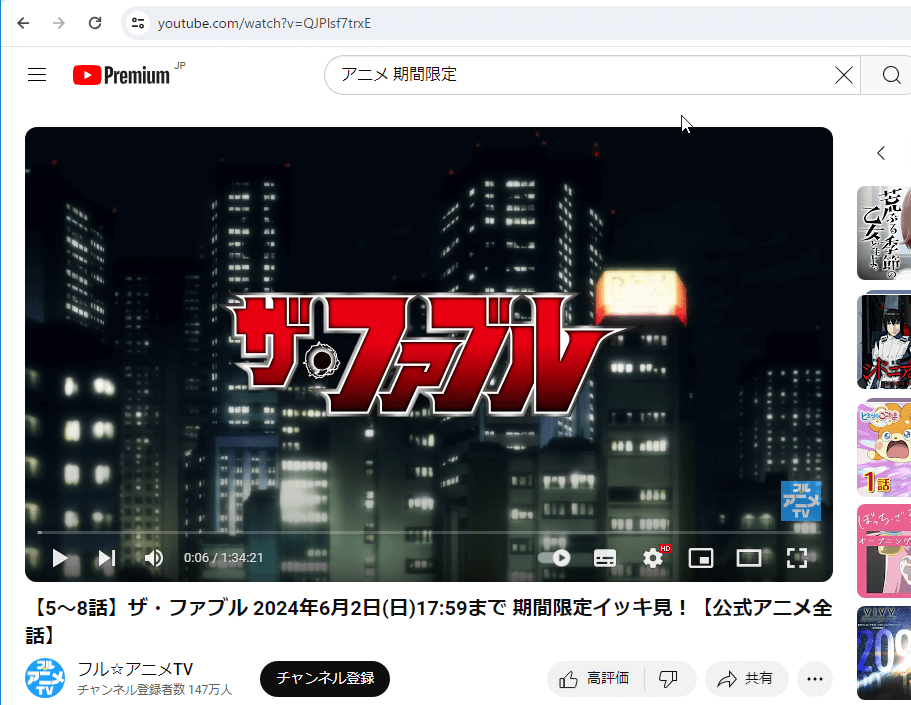Collapse sidebar with left chevron

pos(881,153)
